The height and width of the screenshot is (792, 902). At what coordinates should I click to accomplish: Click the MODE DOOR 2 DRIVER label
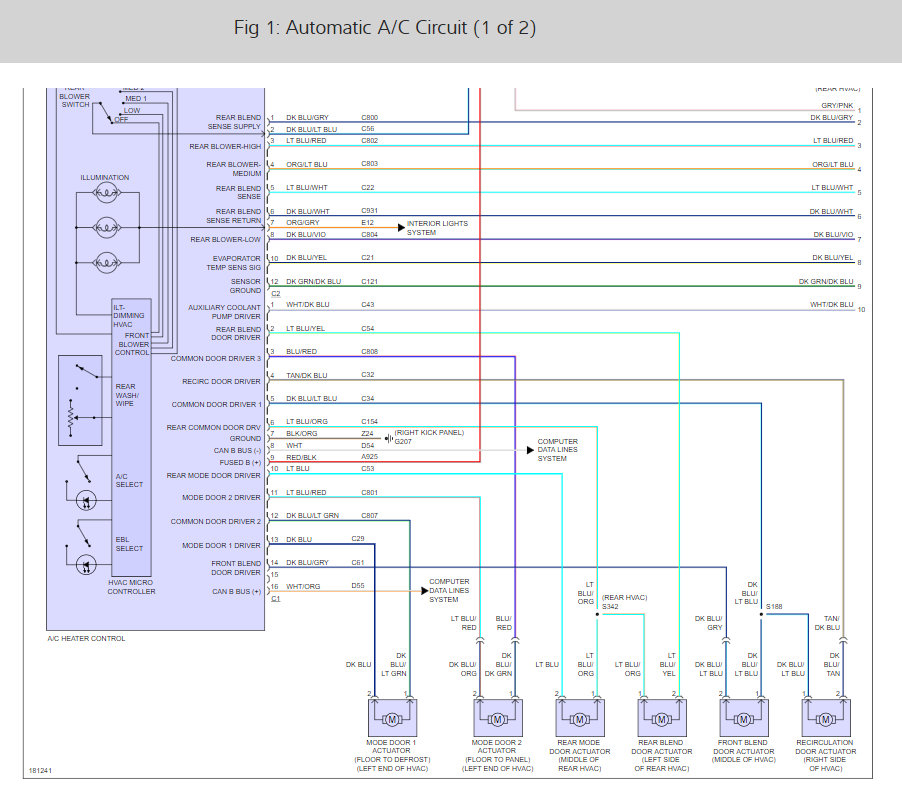click(221, 498)
